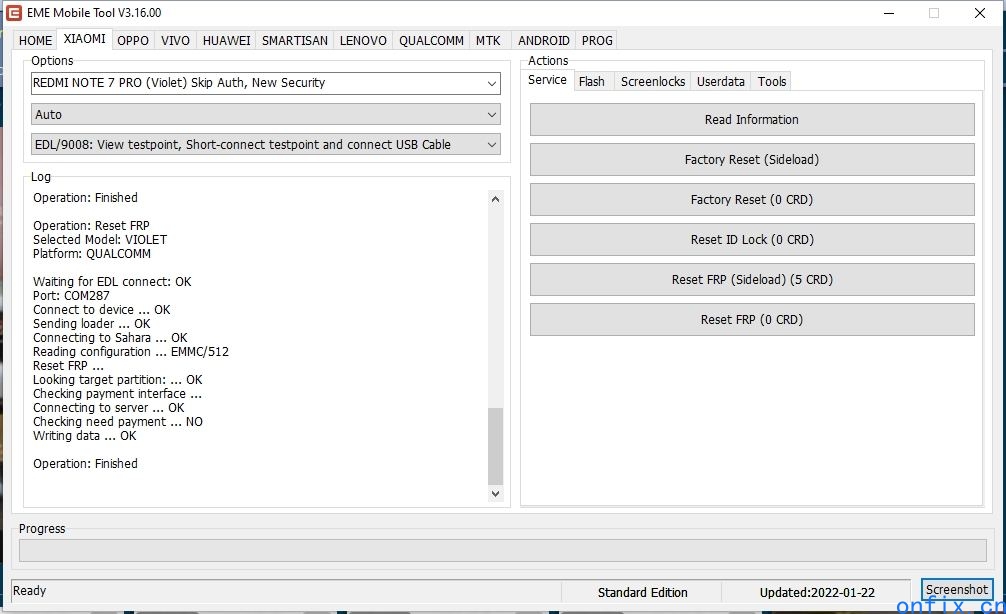
Task: Select the Userdata tab
Action: pos(720,82)
